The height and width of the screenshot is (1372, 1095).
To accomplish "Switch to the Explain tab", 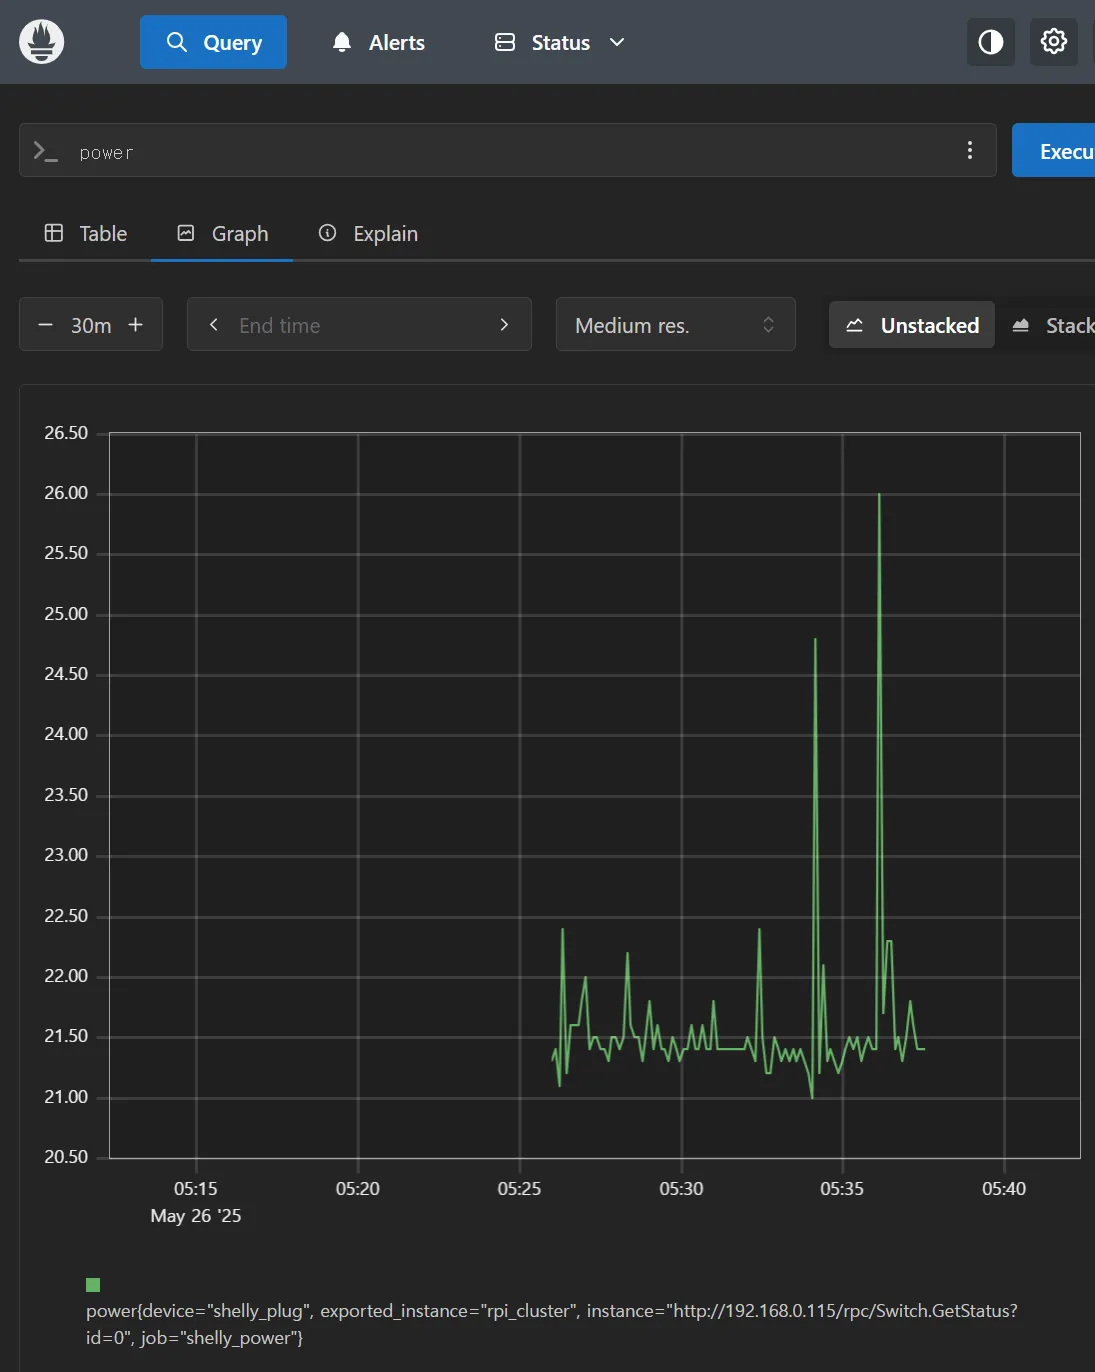I will click(x=368, y=233).
